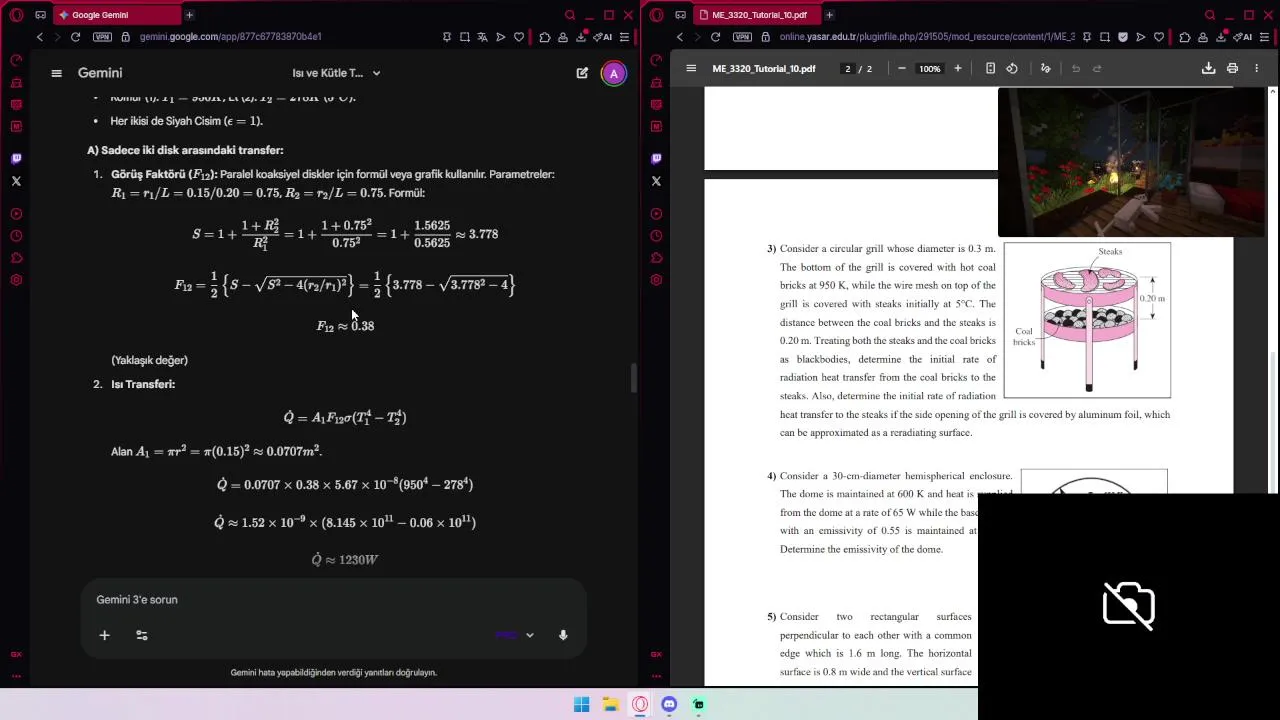Rotate the PDF counterclockwise
This screenshot has width=1280, height=720.
[1012, 69]
